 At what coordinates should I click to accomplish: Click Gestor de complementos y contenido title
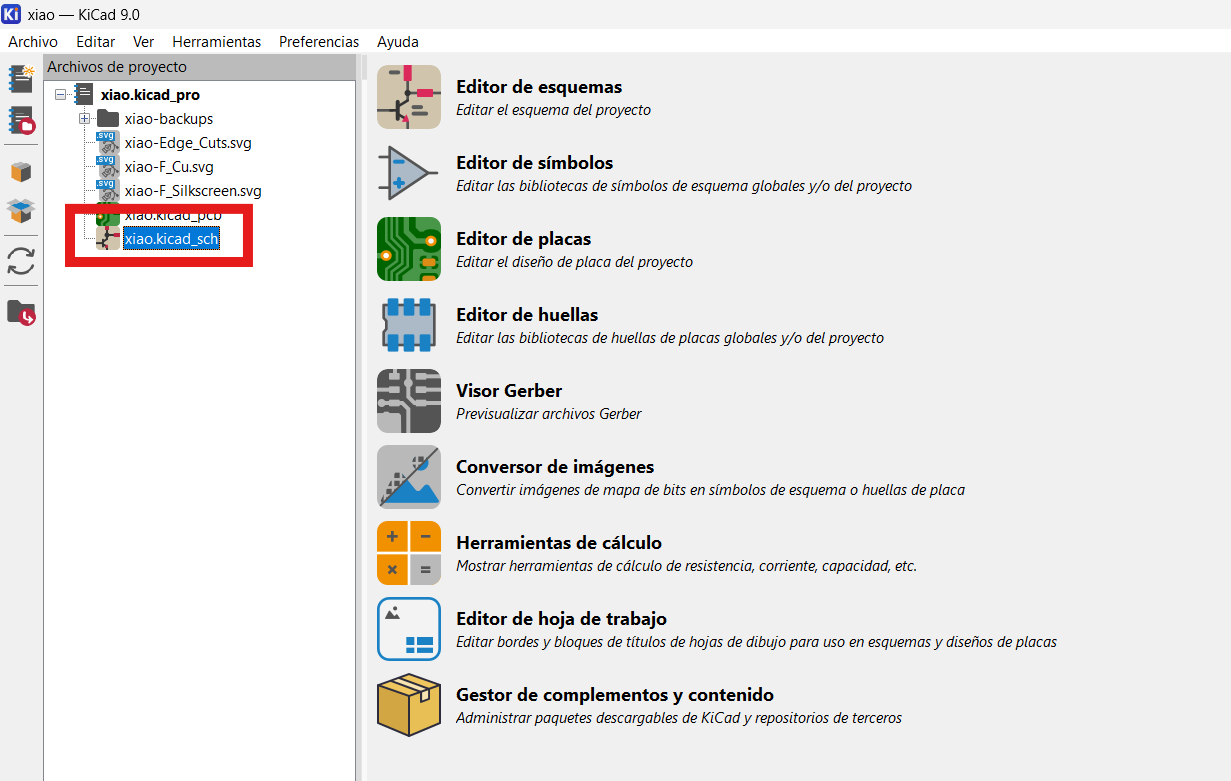point(615,695)
